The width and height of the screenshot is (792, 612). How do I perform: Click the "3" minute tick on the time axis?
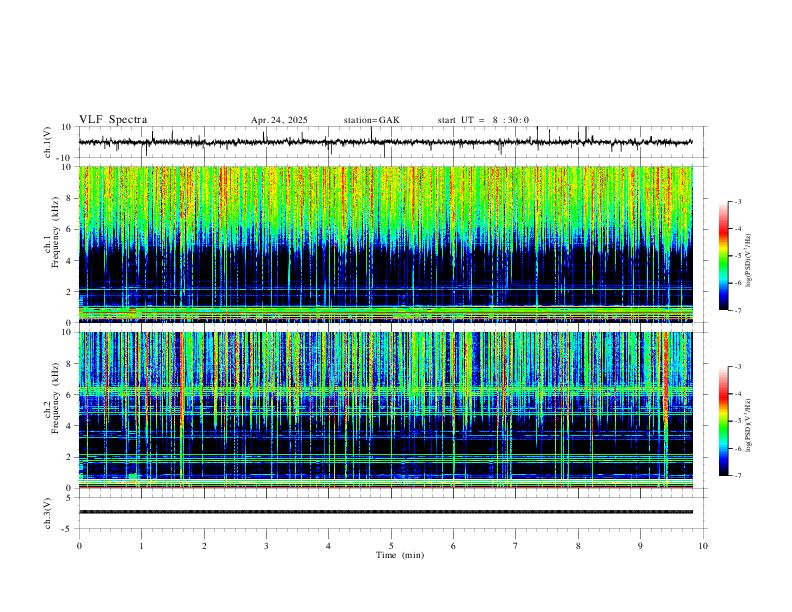pyautogui.click(x=266, y=546)
